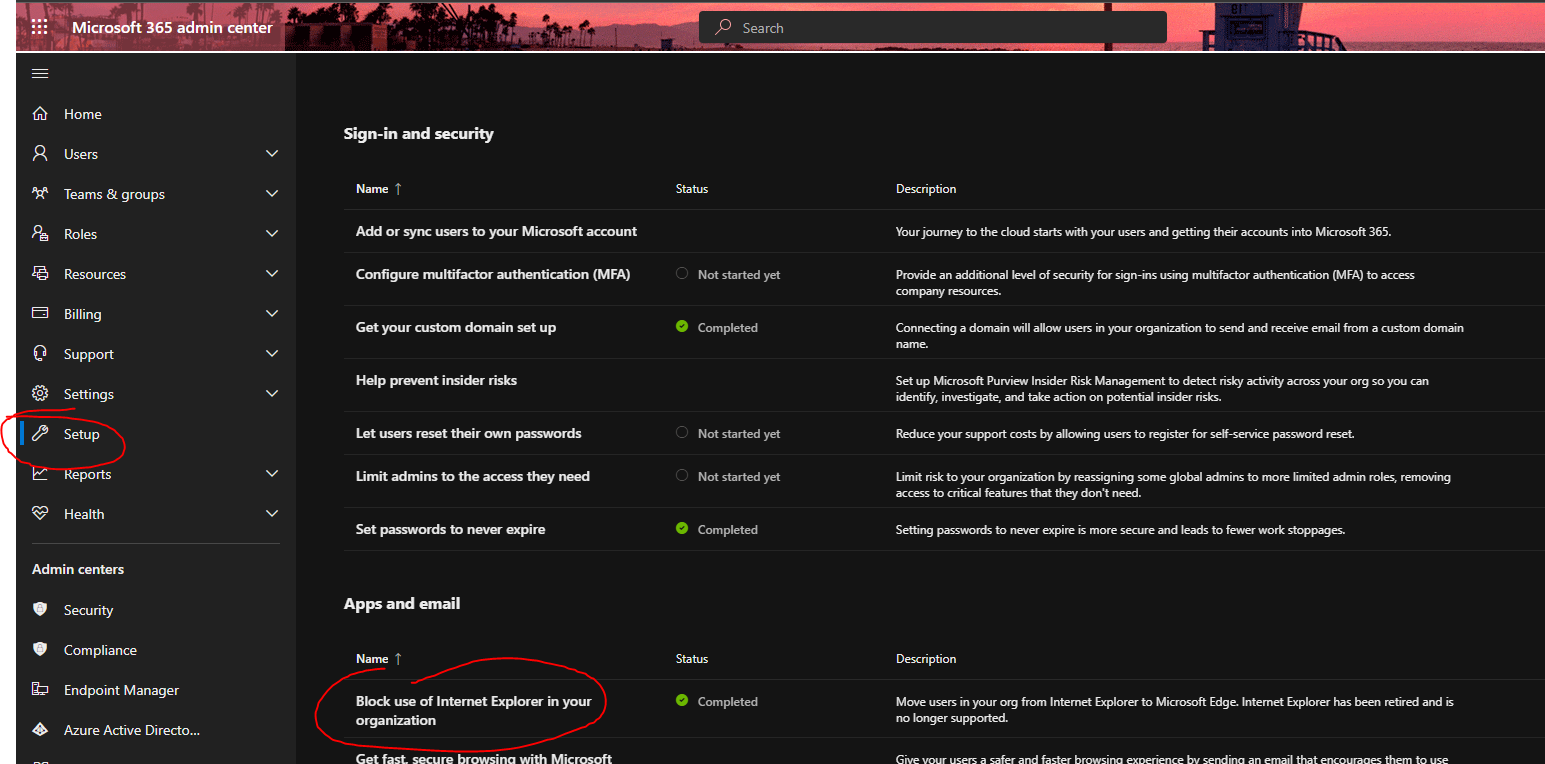Click Apps and email Status header
The width and height of the screenshot is (1545, 764).
[692, 658]
